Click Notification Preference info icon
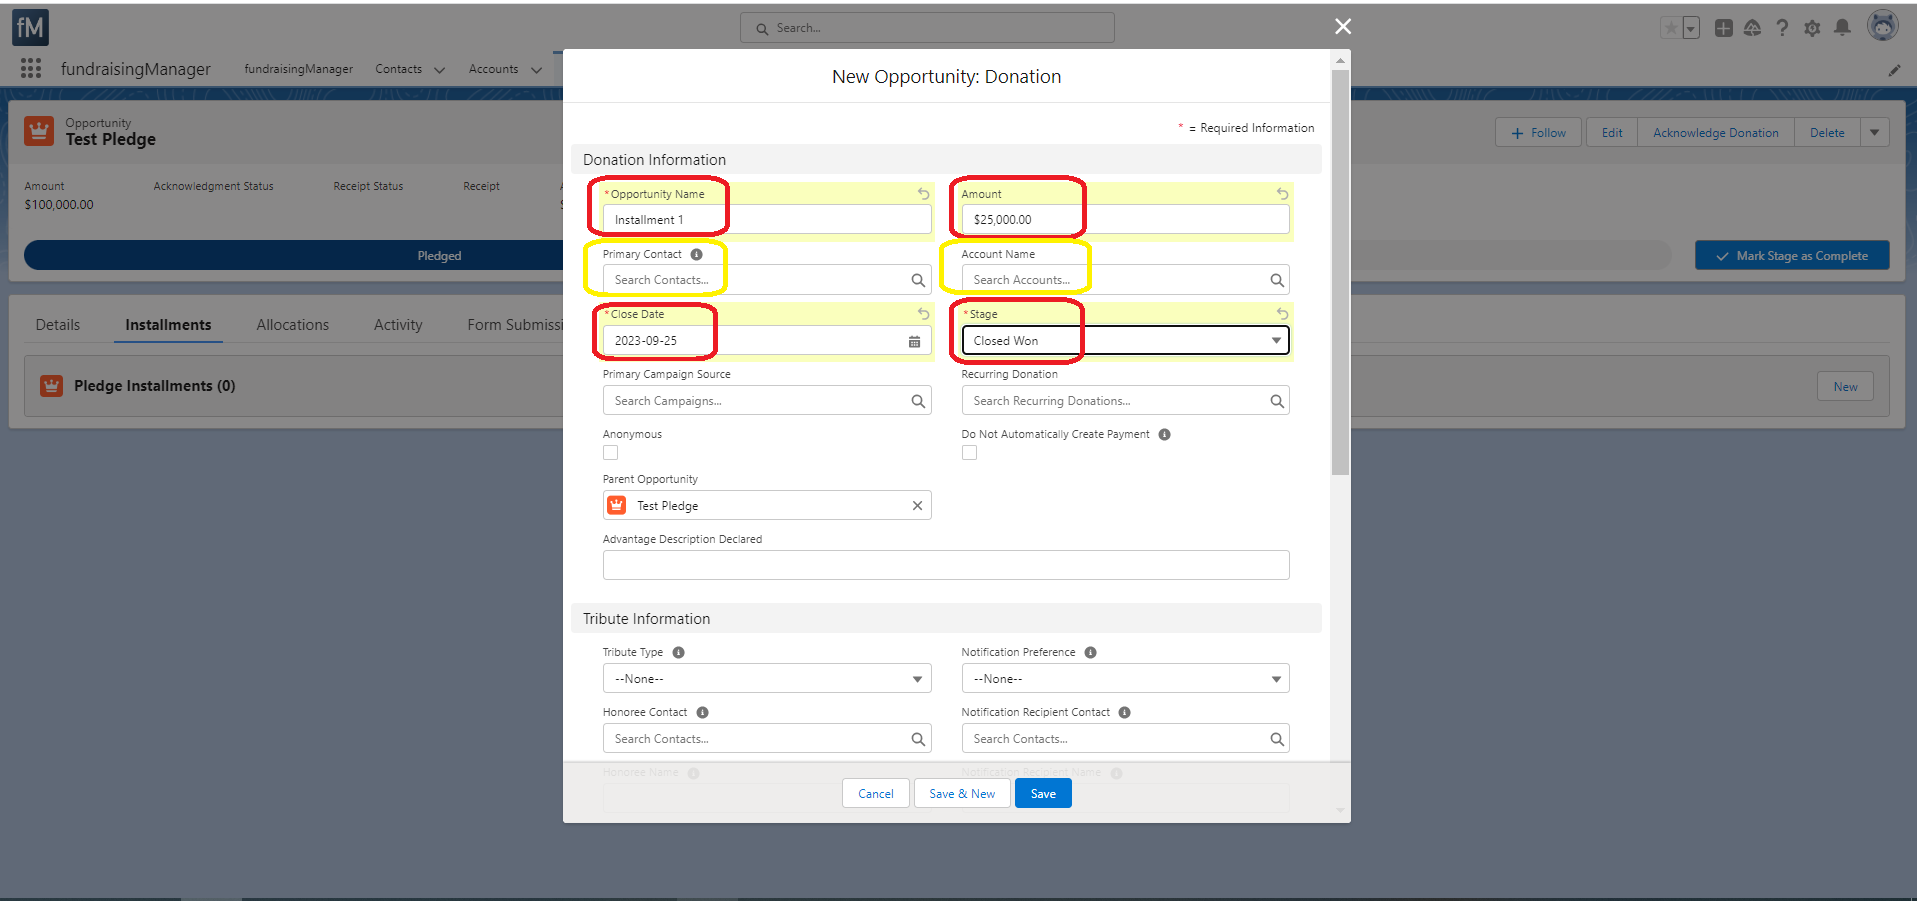The image size is (1917, 901). (1091, 652)
